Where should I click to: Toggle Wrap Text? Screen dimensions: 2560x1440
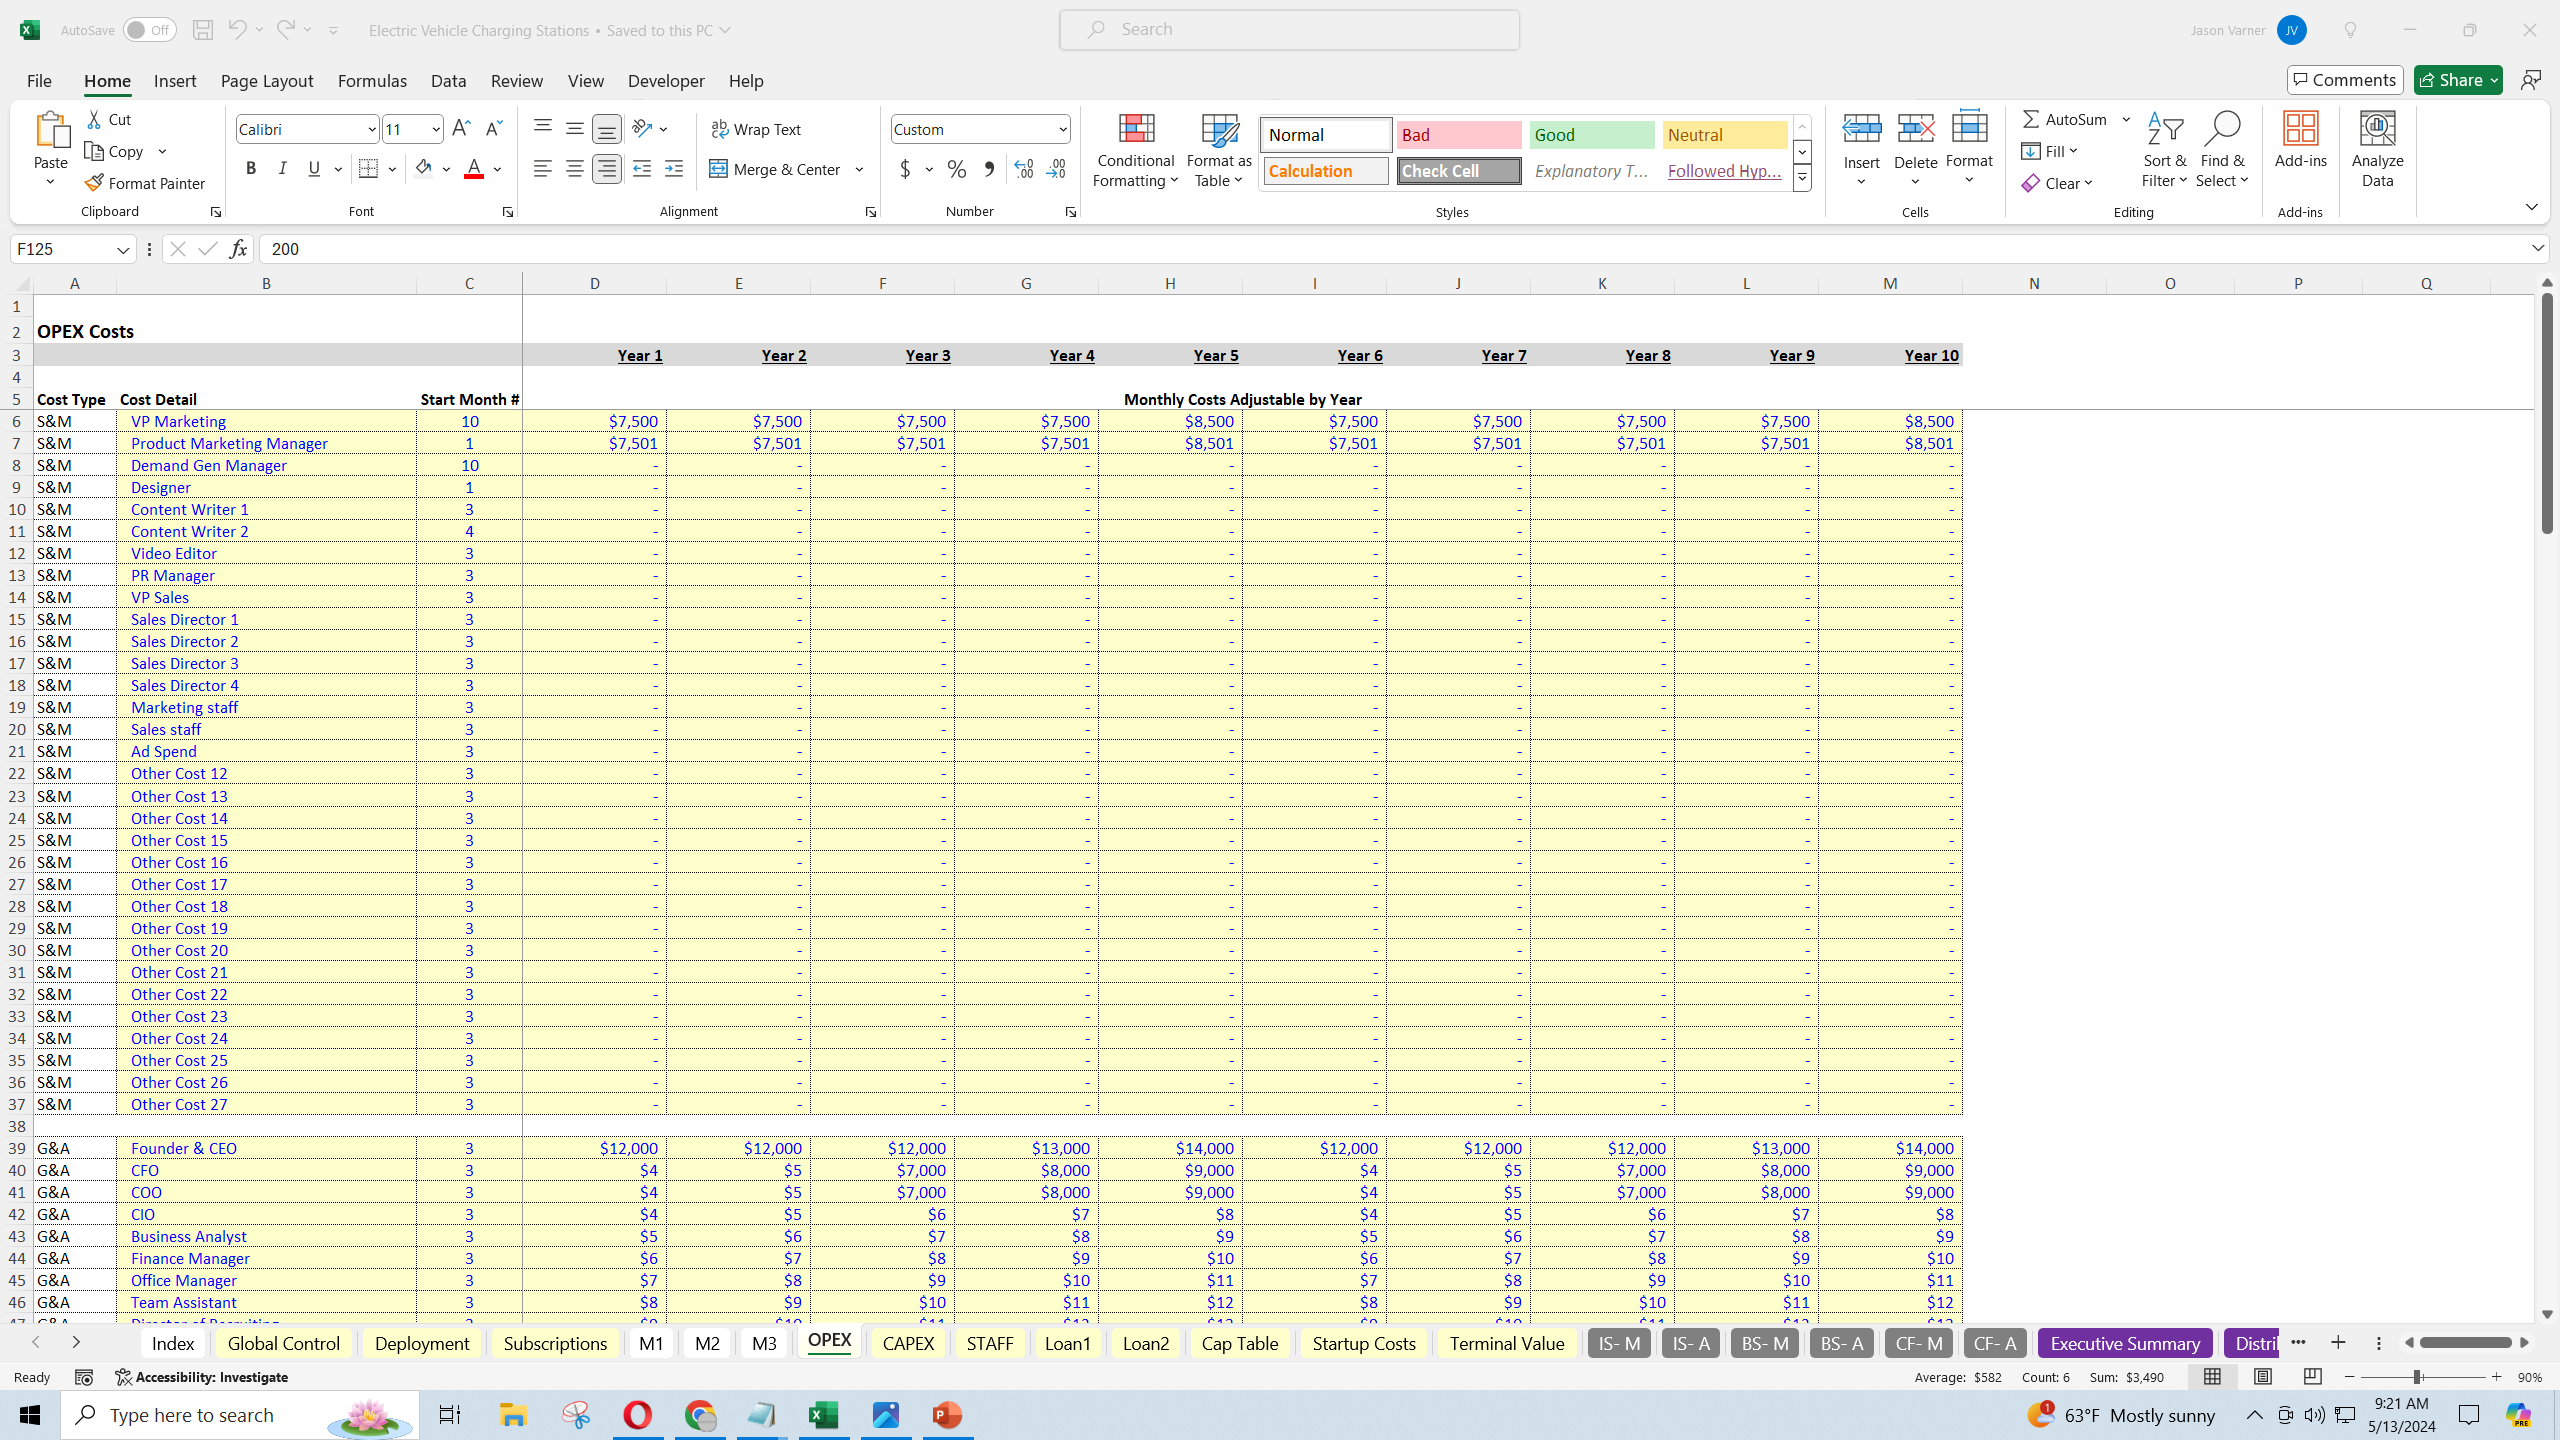click(x=756, y=129)
